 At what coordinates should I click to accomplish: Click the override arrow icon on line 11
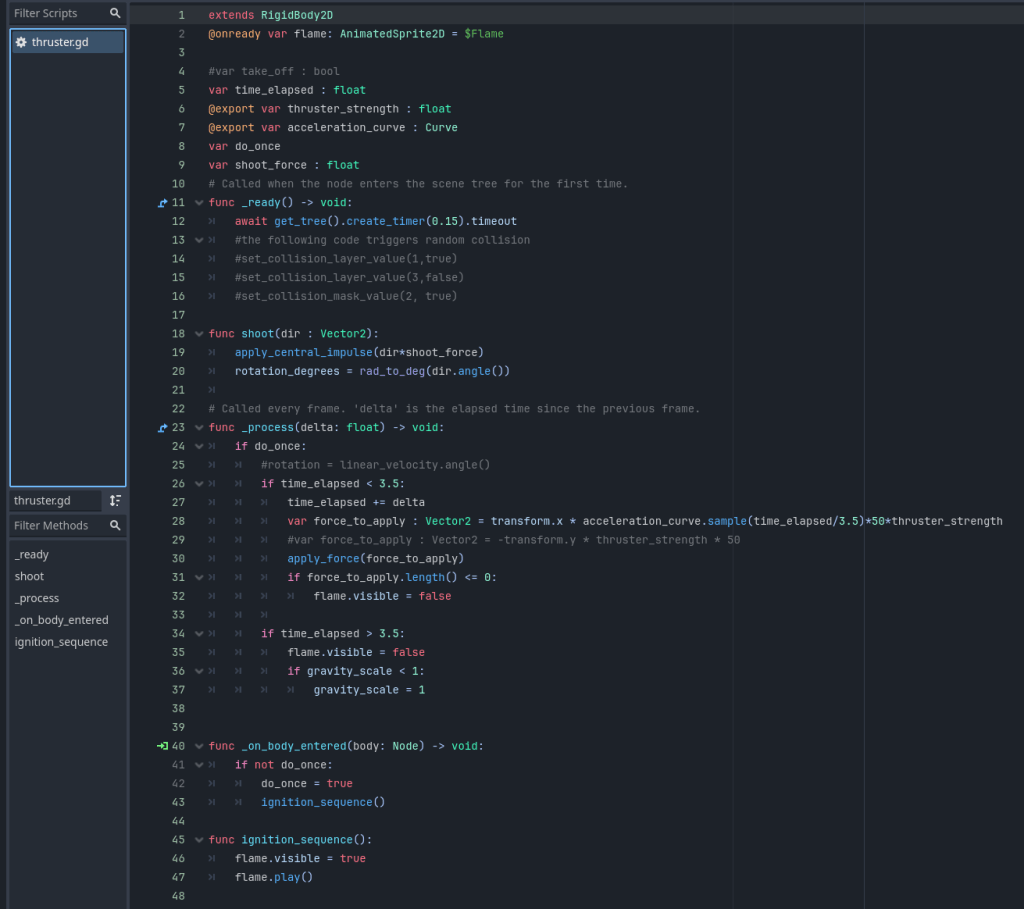pyautogui.click(x=163, y=203)
